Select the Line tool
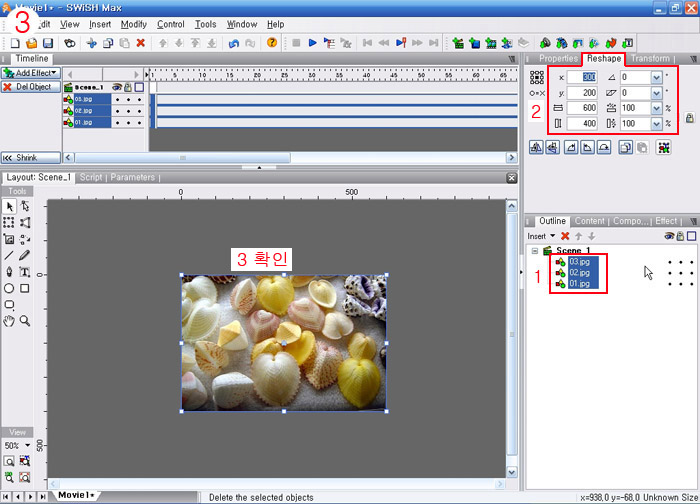This screenshot has height=504, width=700. tap(9, 255)
